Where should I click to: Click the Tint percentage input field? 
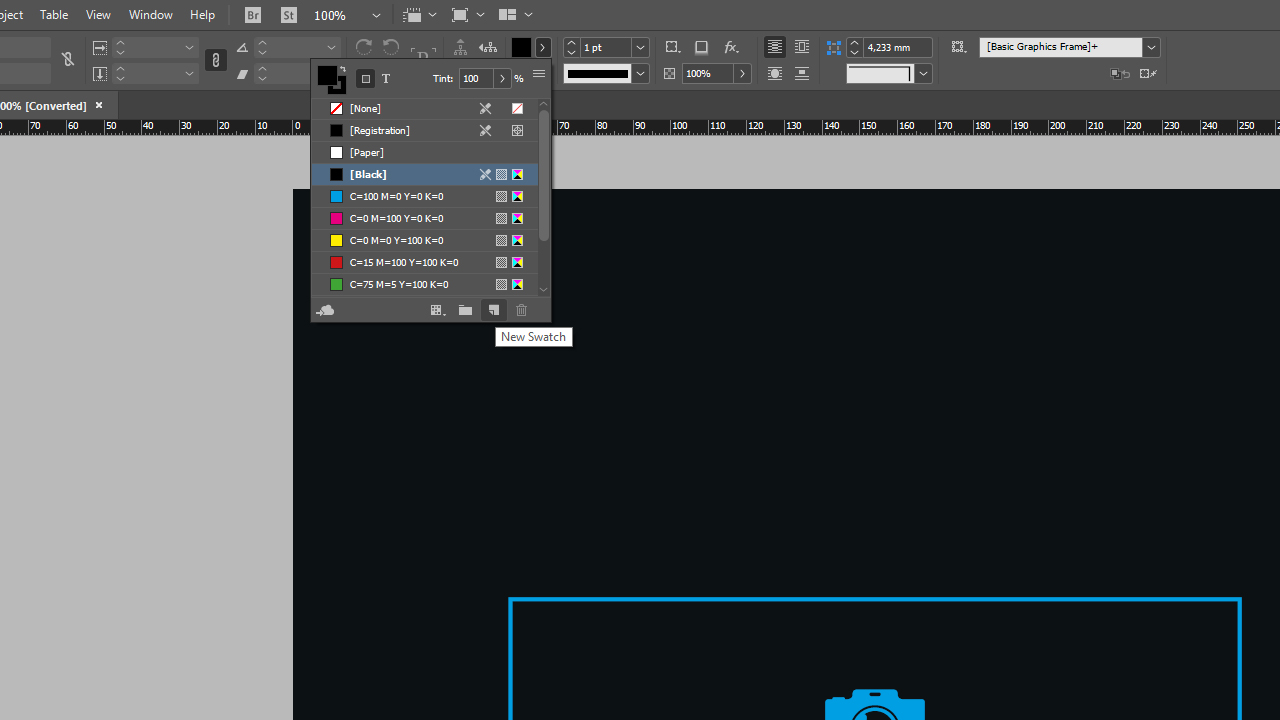(476, 79)
